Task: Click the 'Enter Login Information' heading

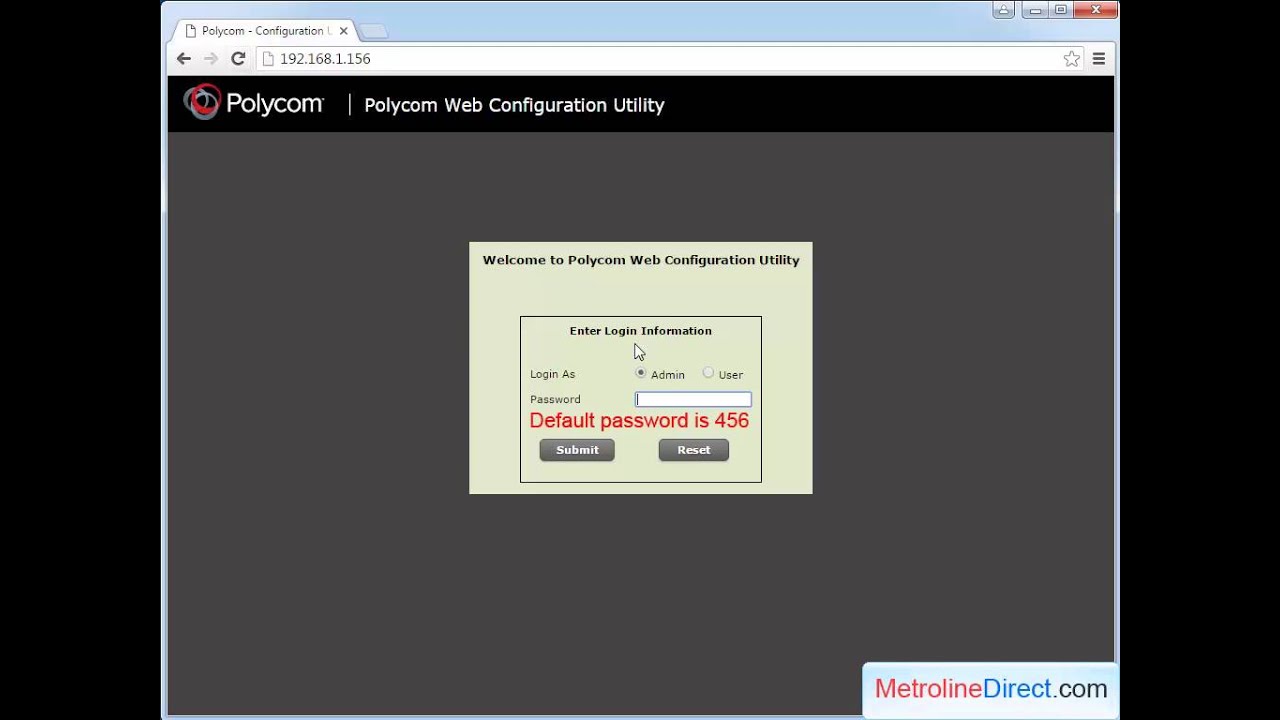Action: tap(641, 331)
